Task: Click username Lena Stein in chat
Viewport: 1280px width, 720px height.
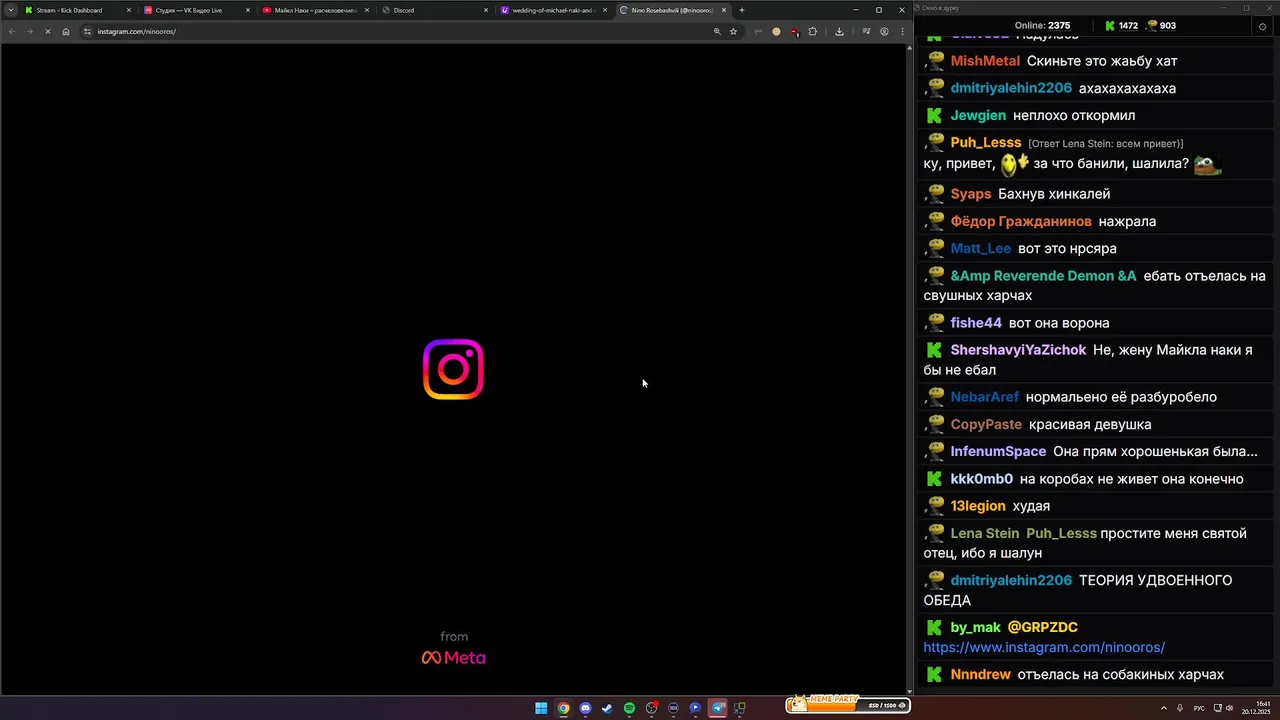Action: tap(985, 534)
